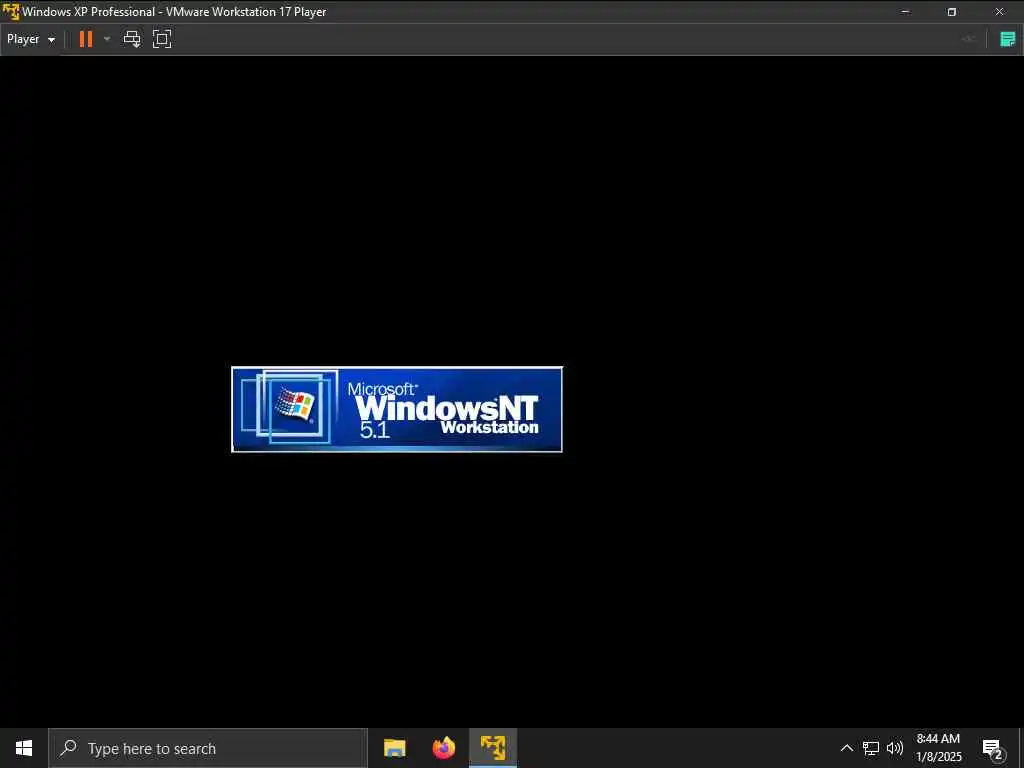Image resolution: width=1024 pixels, height=768 pixels.
Task: Show hidden system tray icons
Action: 846,748
